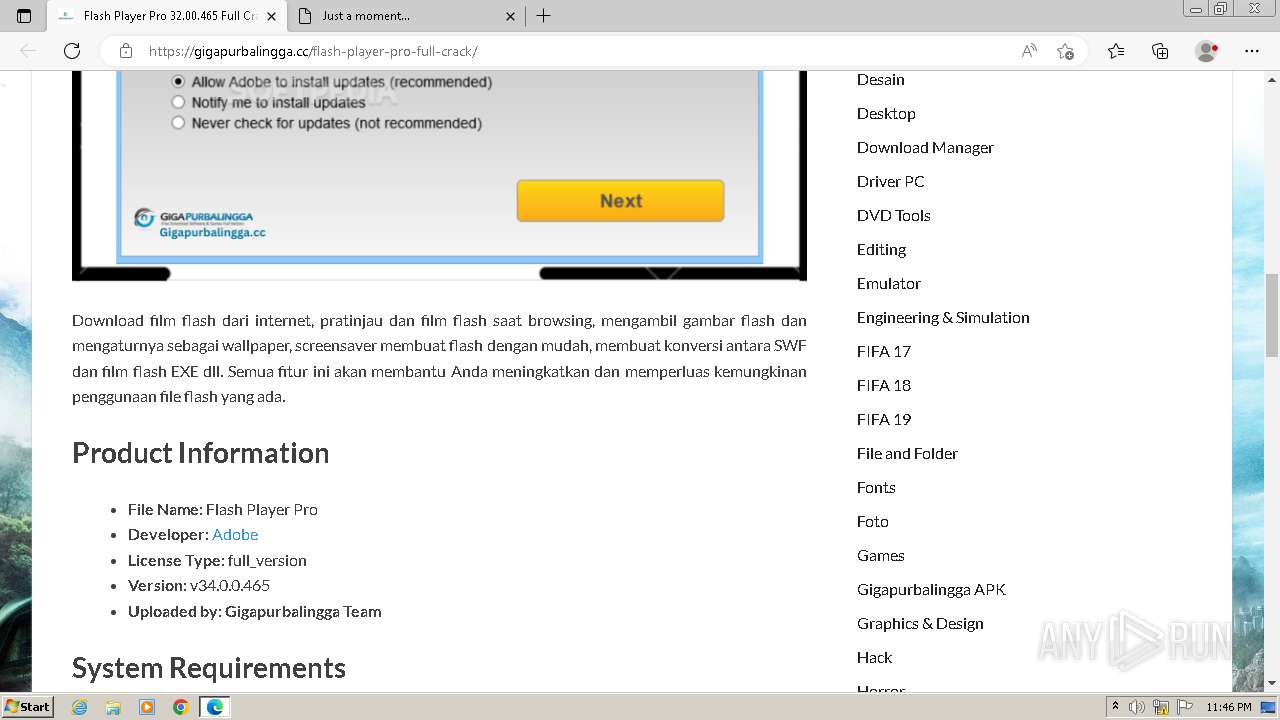Viewport: 1280px width, 720px height.
Task: Open the Desktop category
Action: coord(886,114)
